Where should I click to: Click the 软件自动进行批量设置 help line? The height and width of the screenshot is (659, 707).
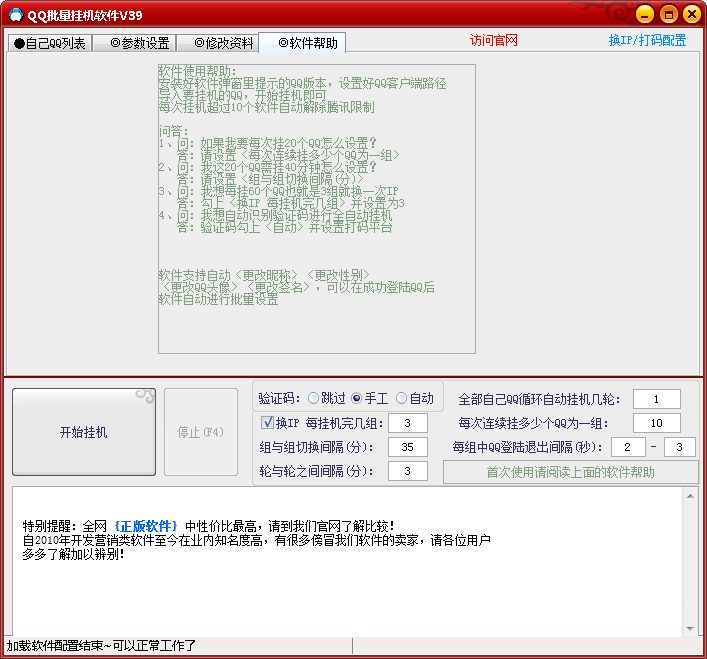pos(218,299)
